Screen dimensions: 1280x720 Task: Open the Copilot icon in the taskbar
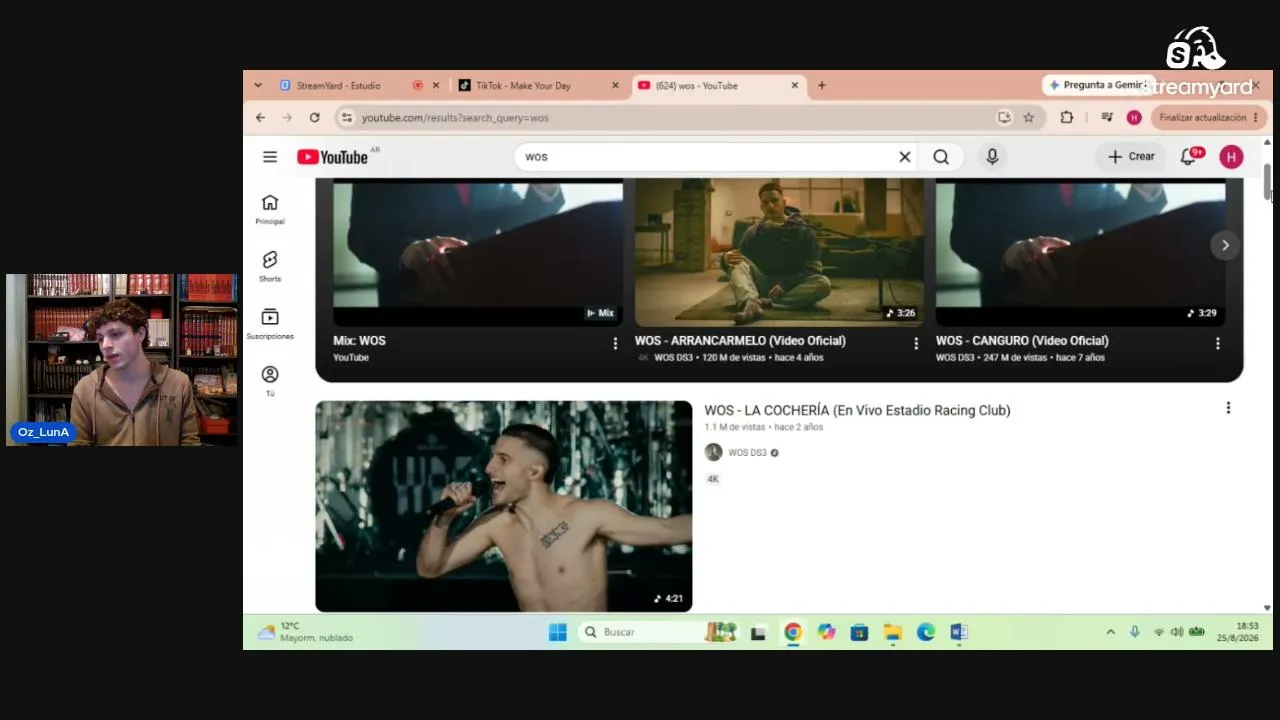click(x=826, y=632)
